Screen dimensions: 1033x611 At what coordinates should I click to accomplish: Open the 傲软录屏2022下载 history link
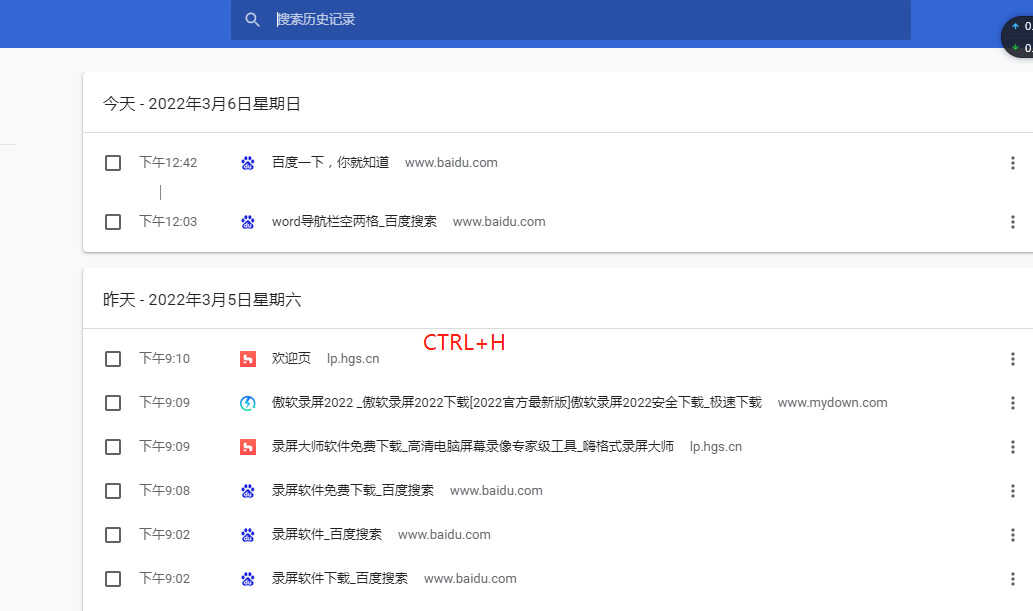point(516,403)
